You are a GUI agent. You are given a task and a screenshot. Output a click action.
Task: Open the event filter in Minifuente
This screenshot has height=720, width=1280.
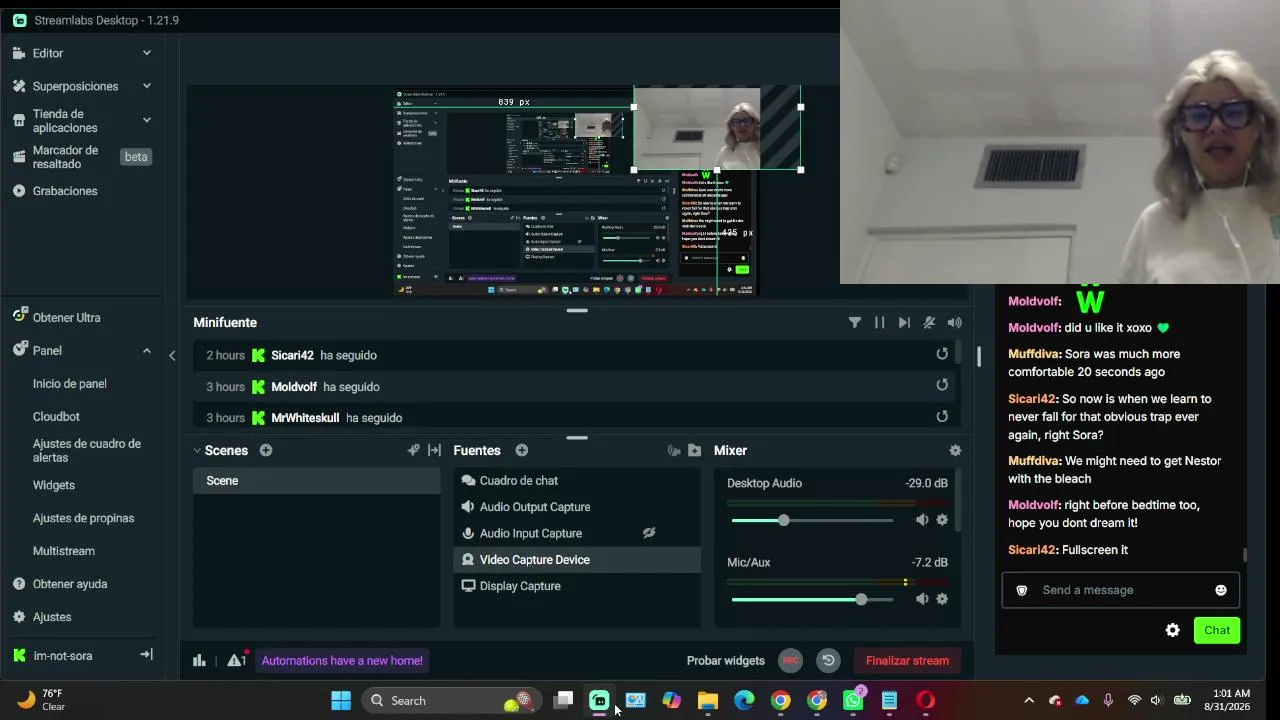coord(855,323)
